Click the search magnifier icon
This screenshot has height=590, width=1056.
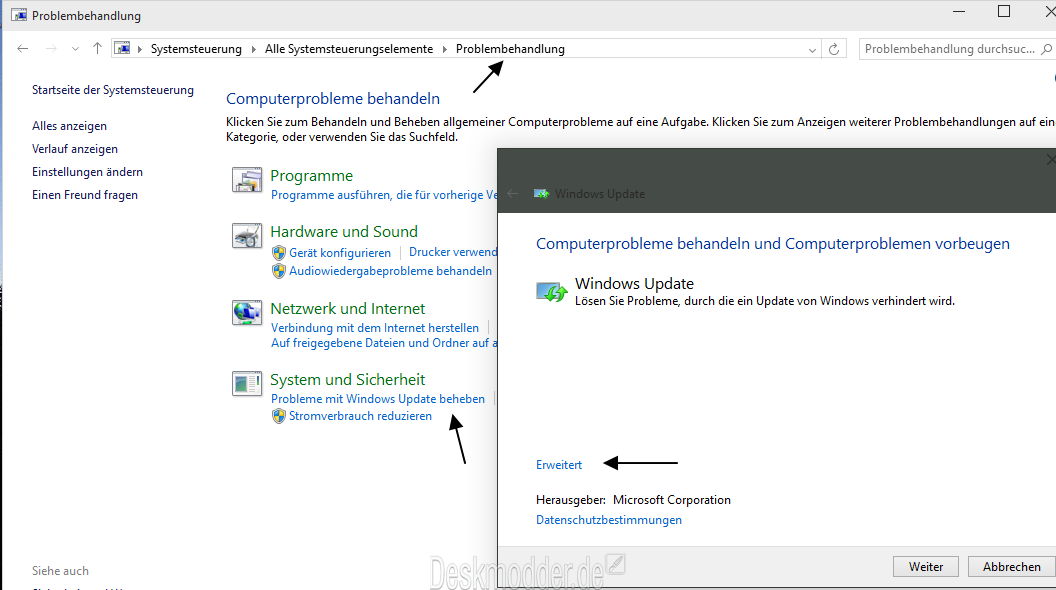(x=1046, y=48)
